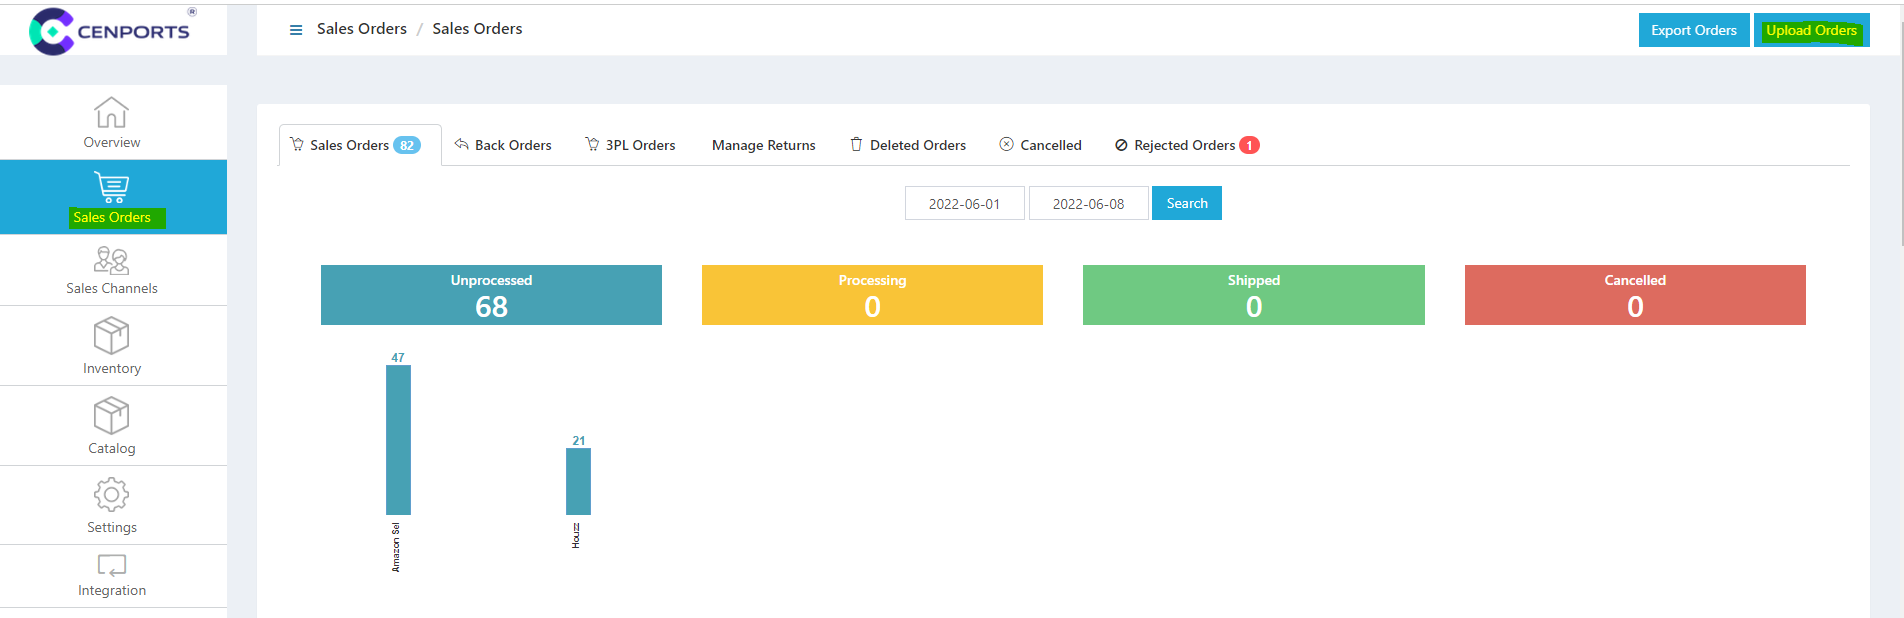Open the Deleted Orders tab
The image size is (1904, 618).
coord(908,145)
